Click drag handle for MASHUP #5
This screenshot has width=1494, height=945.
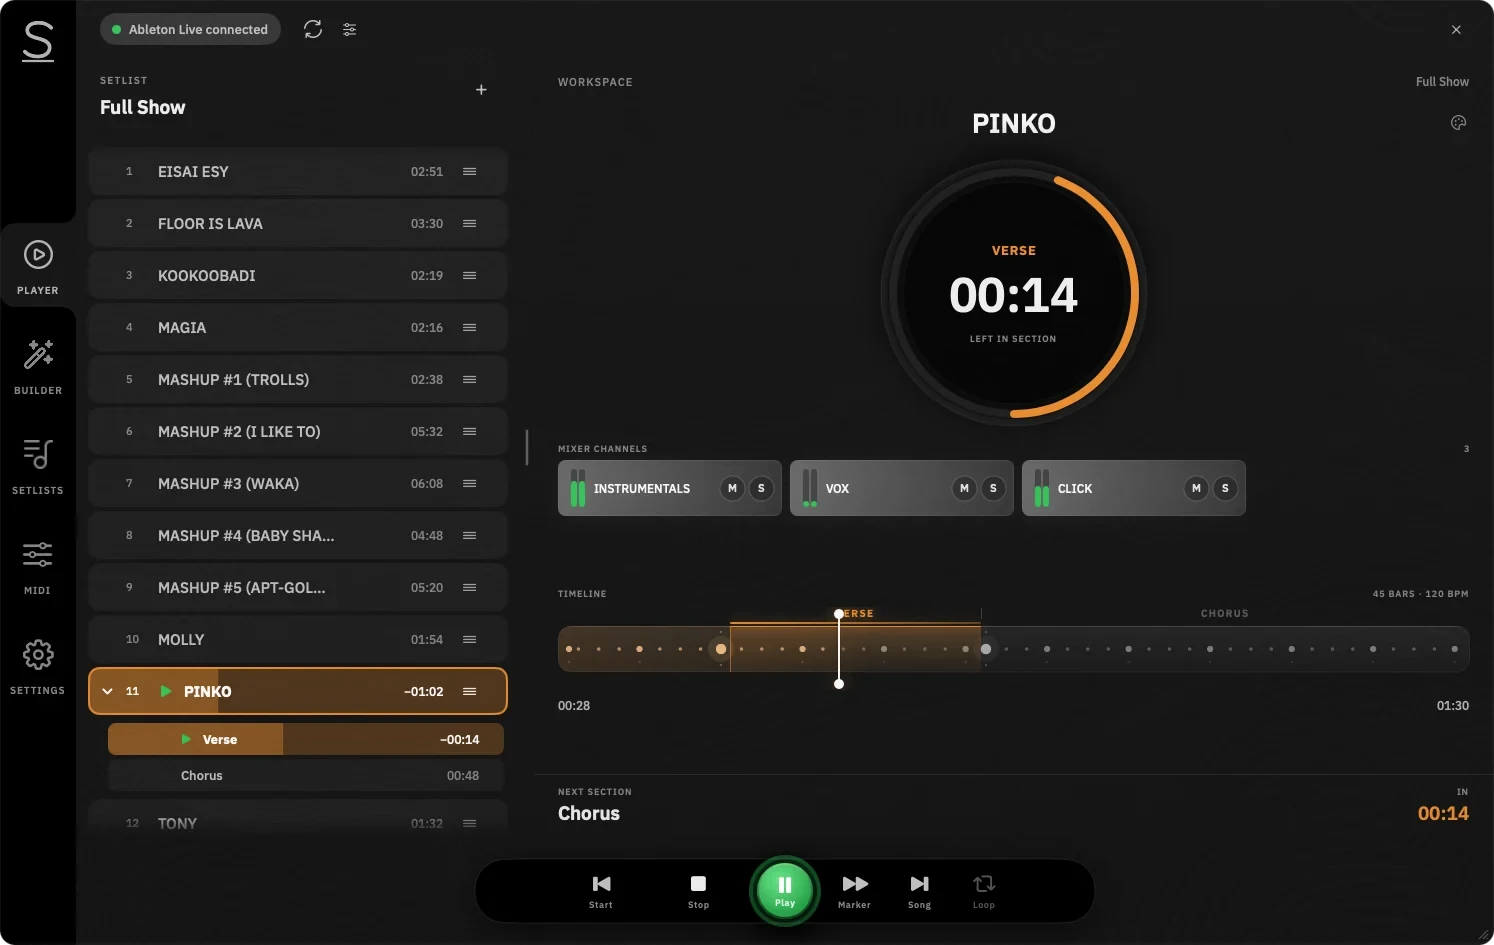coord(470,588)
